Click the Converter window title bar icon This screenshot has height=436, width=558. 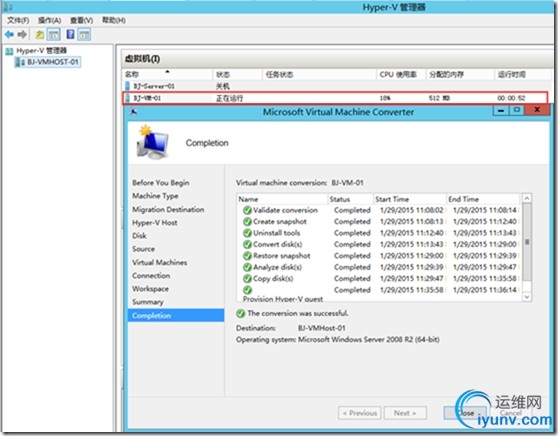(134, 112)
